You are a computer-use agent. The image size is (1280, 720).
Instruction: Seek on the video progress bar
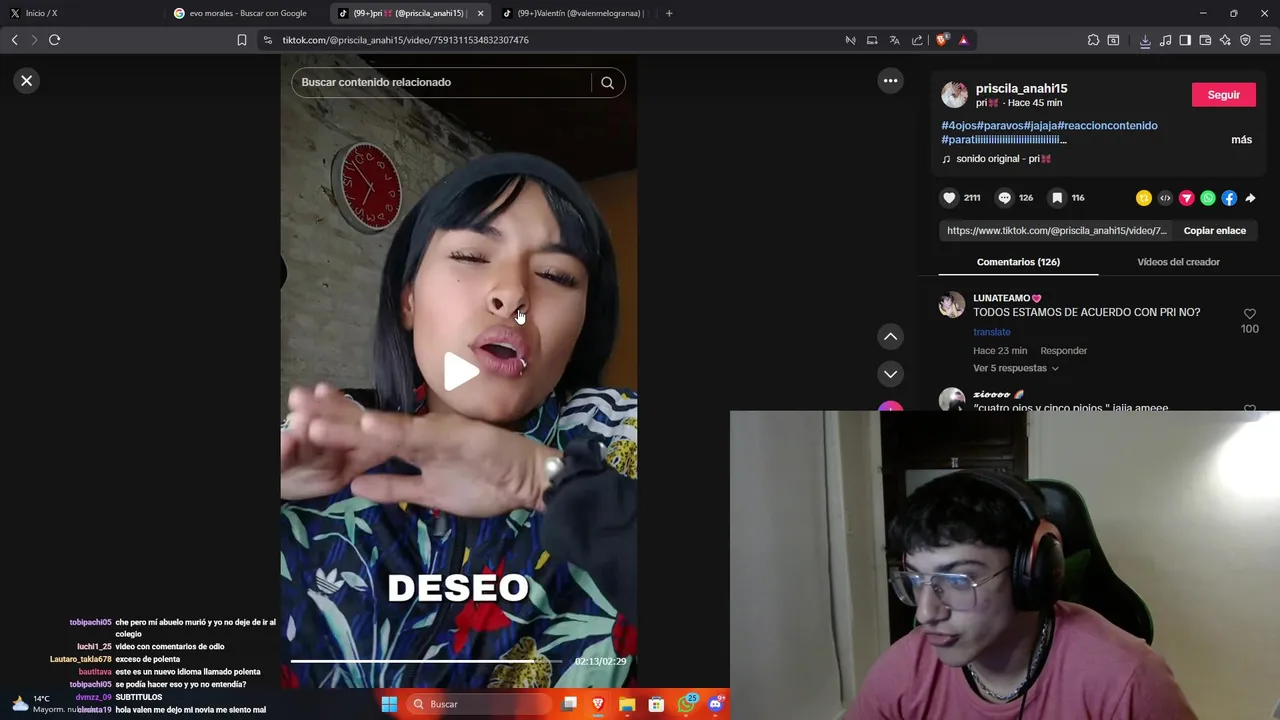427,661
